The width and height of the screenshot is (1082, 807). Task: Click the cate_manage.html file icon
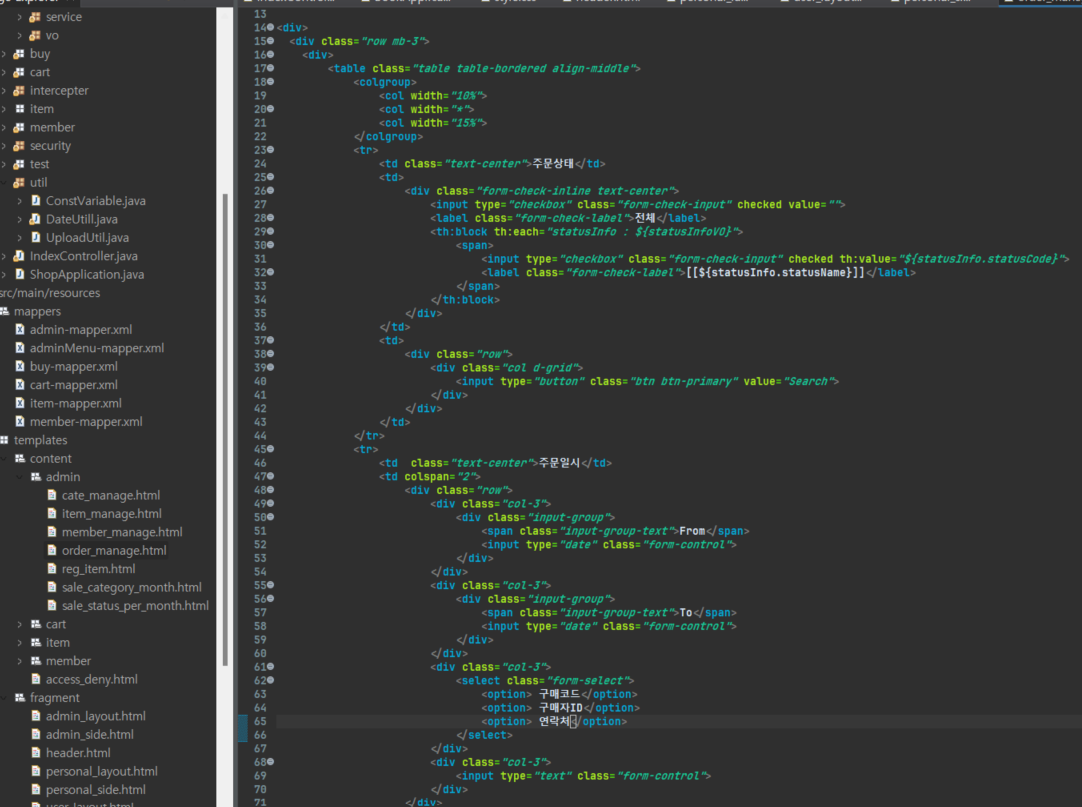click(52, 496)
